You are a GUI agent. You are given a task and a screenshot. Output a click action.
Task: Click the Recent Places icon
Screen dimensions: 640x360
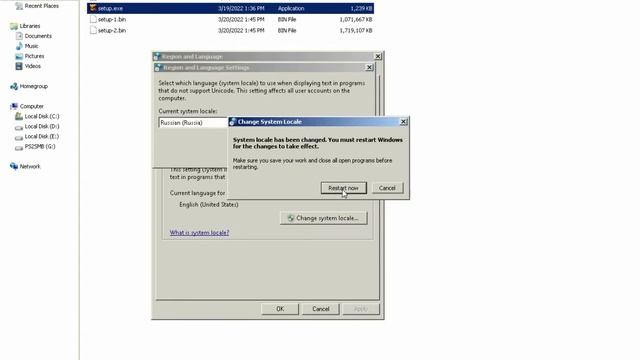click(x=19, y=6)
